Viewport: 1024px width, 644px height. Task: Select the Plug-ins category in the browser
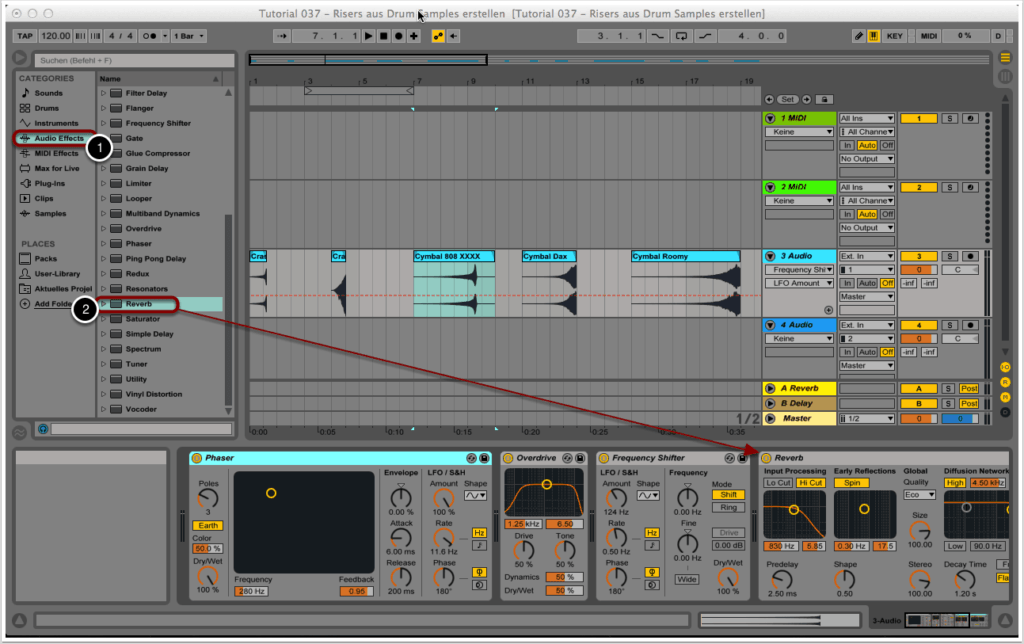52,182
